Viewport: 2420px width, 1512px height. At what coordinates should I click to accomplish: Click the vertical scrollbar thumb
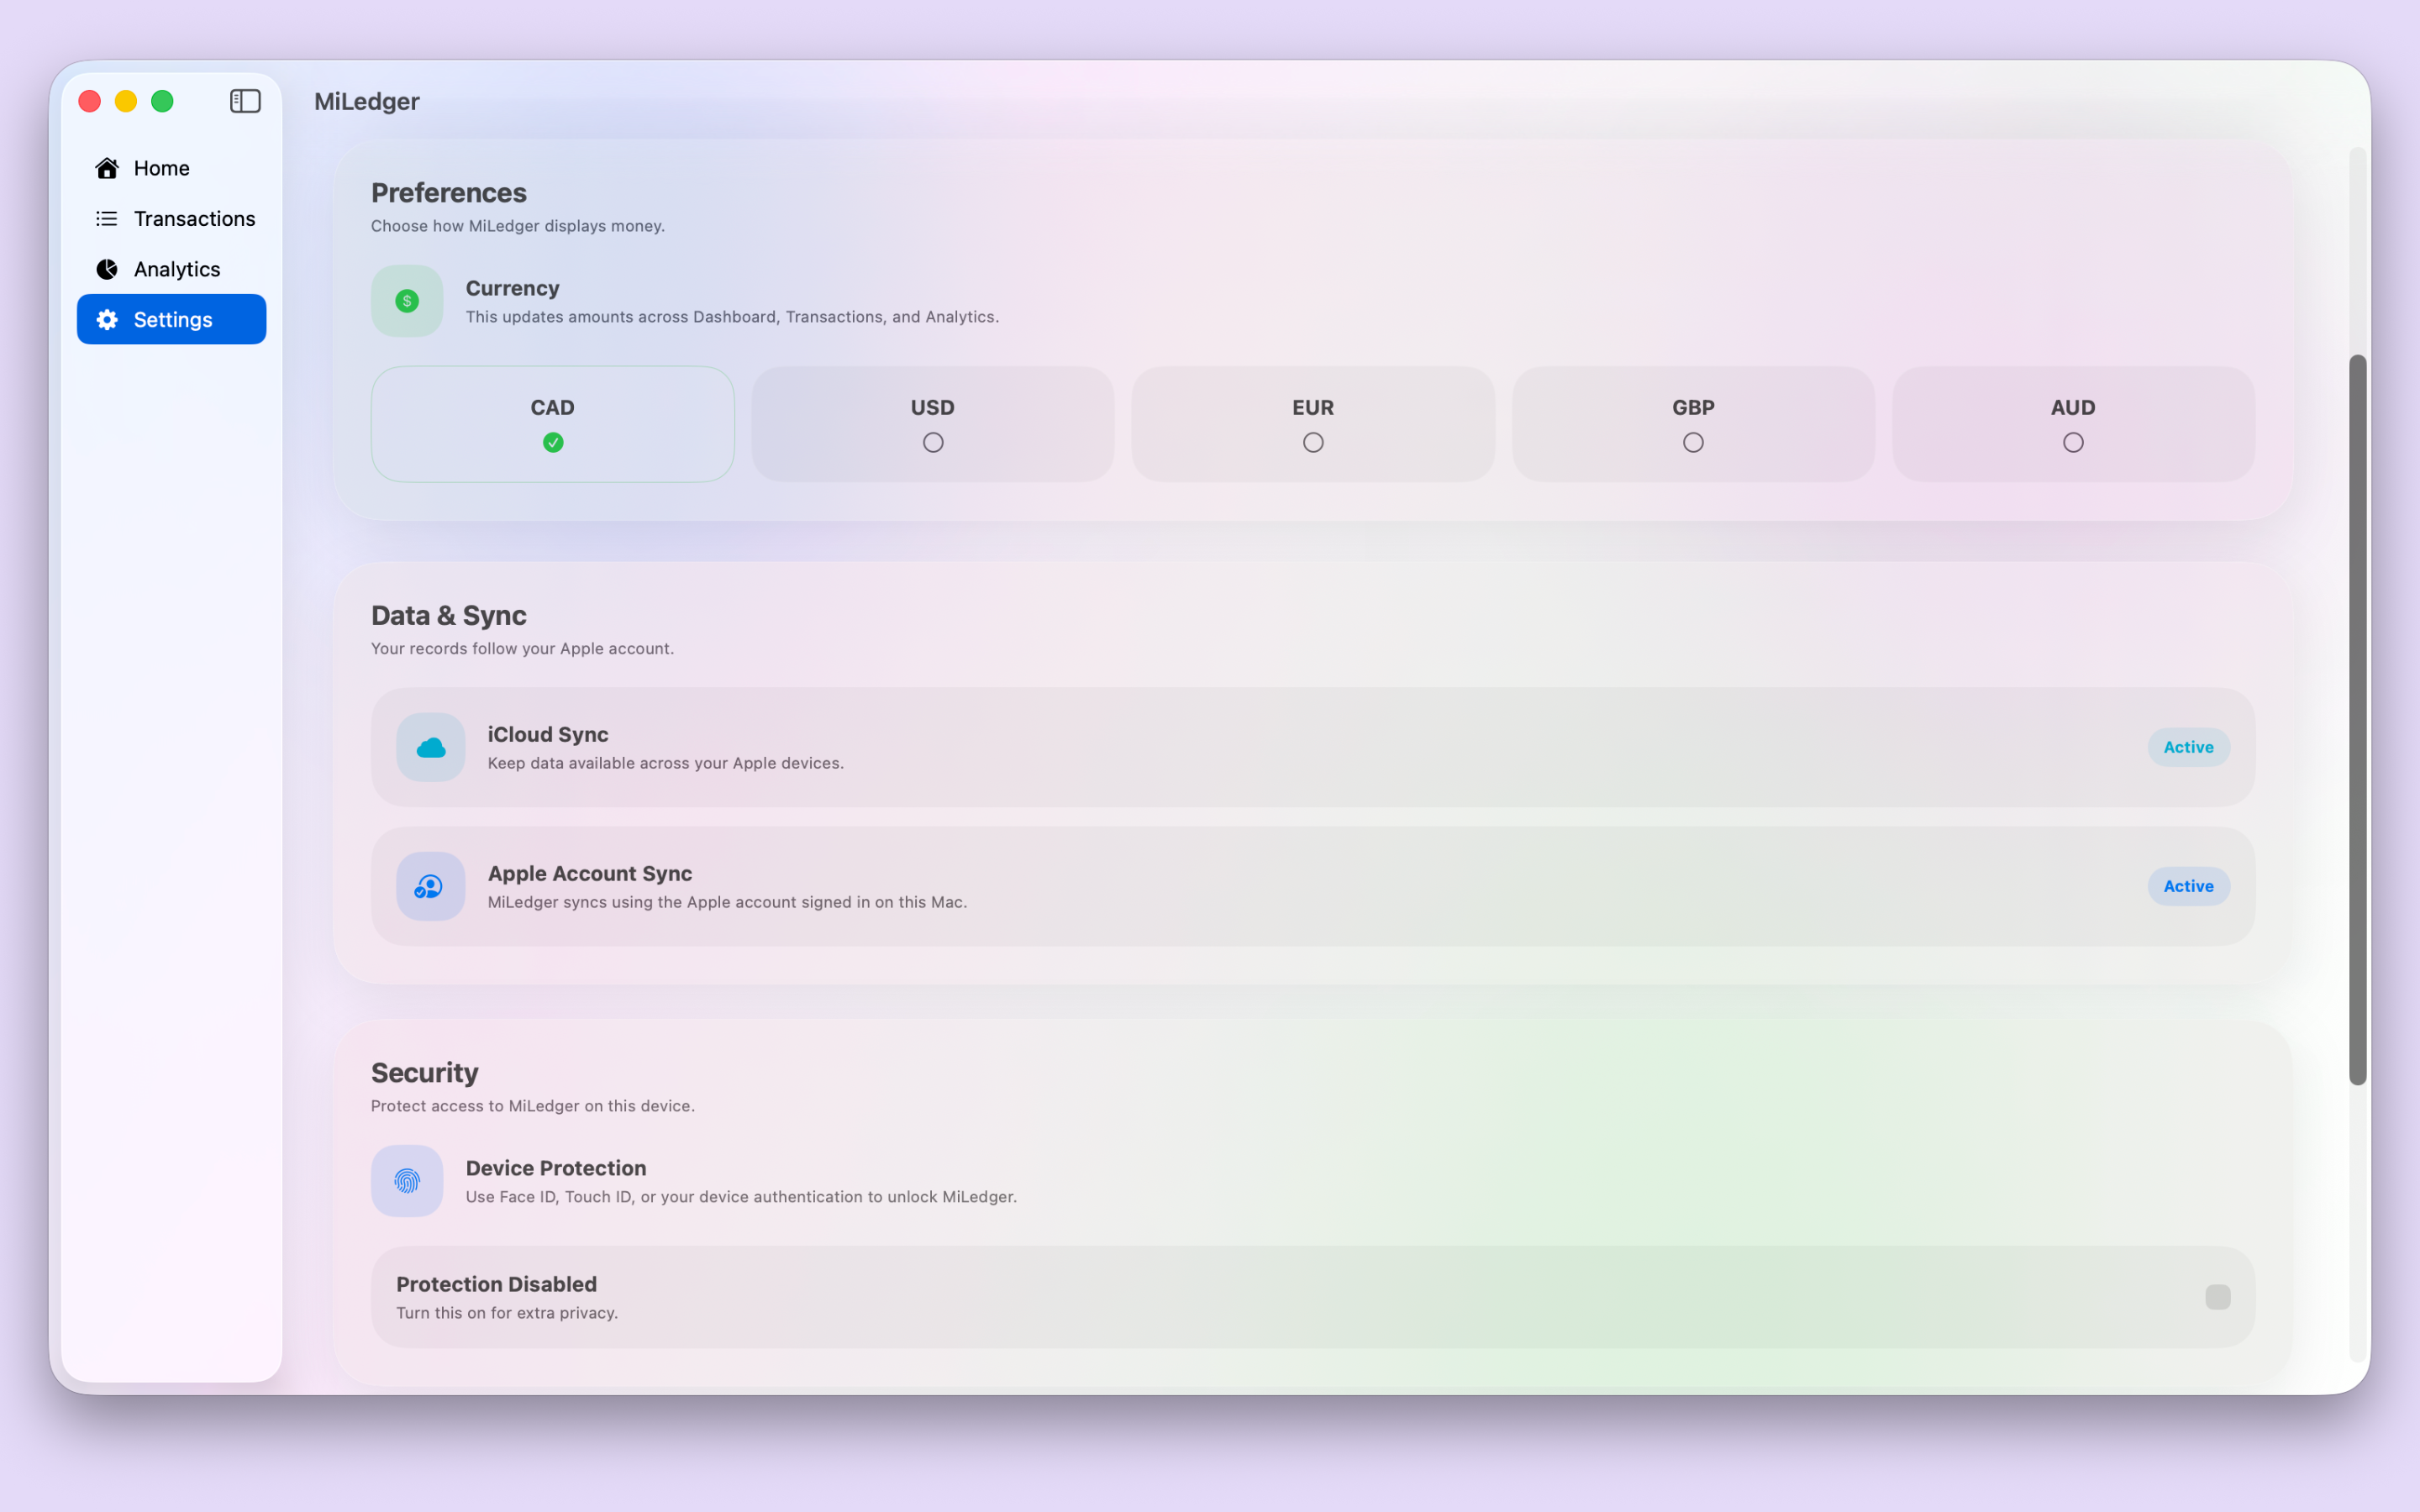pyautogui.click(x=2358, y=720)
